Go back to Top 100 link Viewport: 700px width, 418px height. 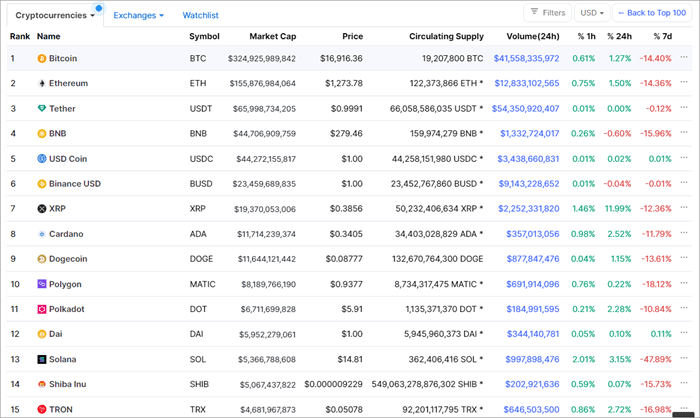pos(656,13)
